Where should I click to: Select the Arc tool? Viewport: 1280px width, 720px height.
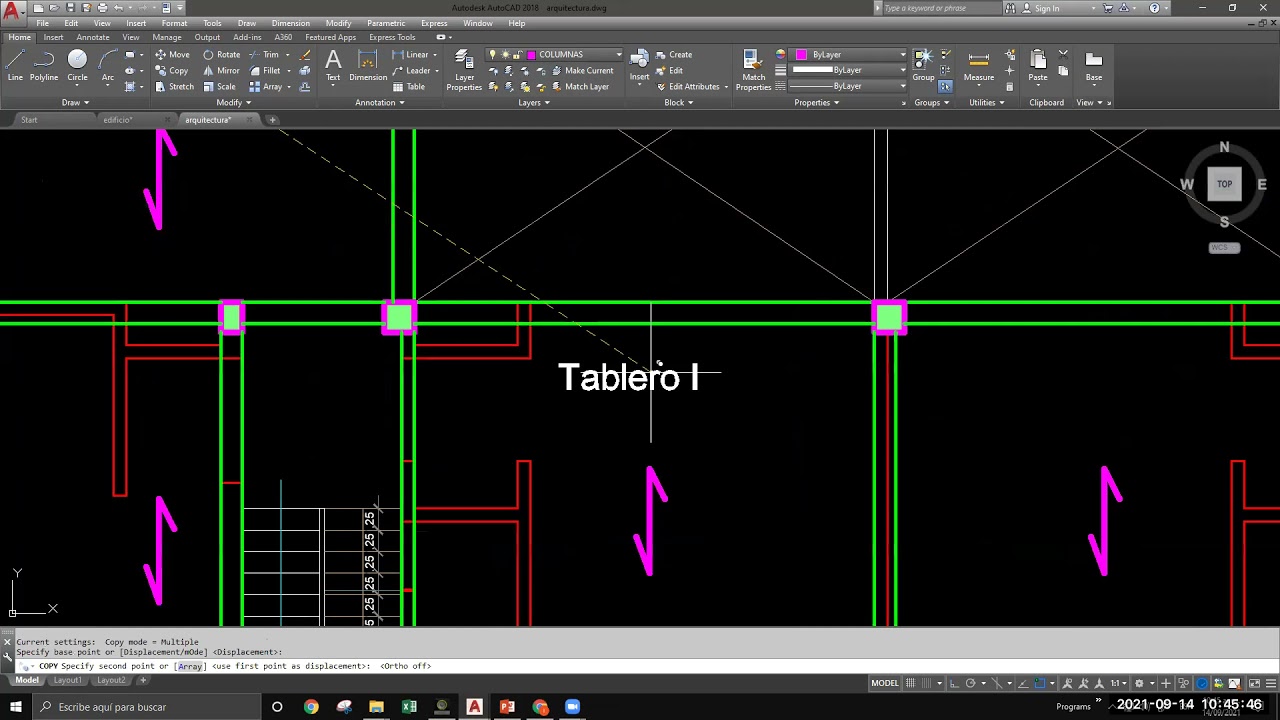tap(107, 66)
